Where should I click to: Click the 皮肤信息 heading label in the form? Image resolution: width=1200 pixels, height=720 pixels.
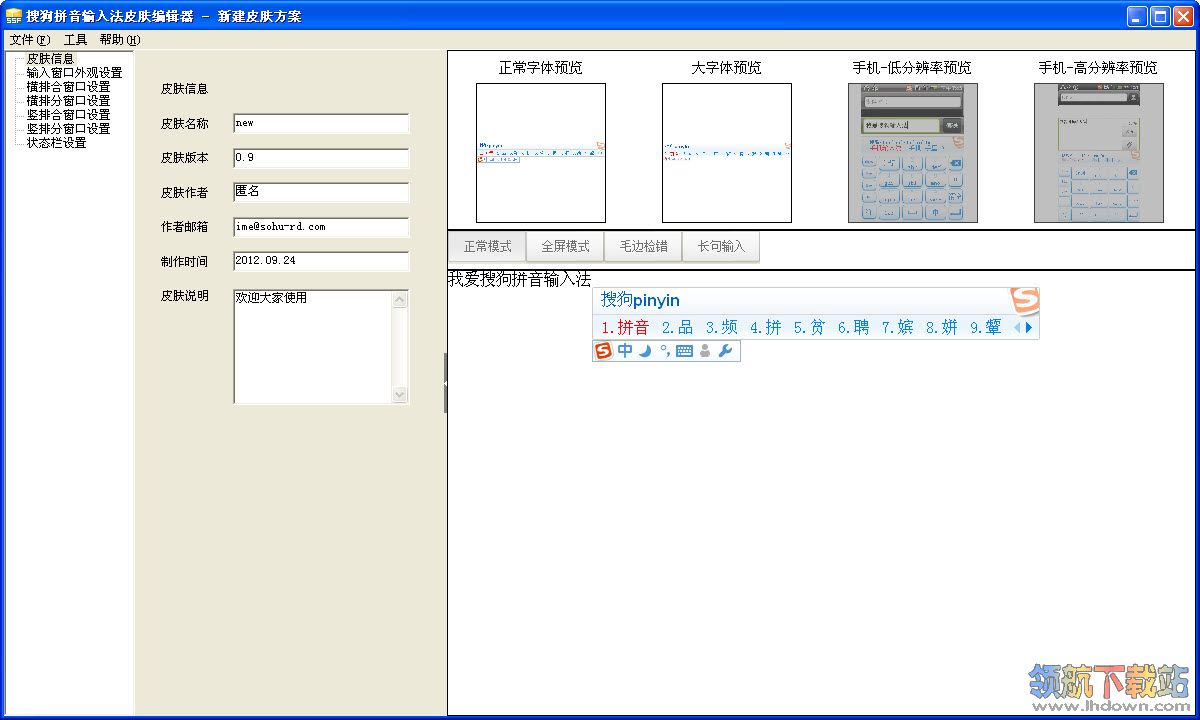(x=185, y=89)
